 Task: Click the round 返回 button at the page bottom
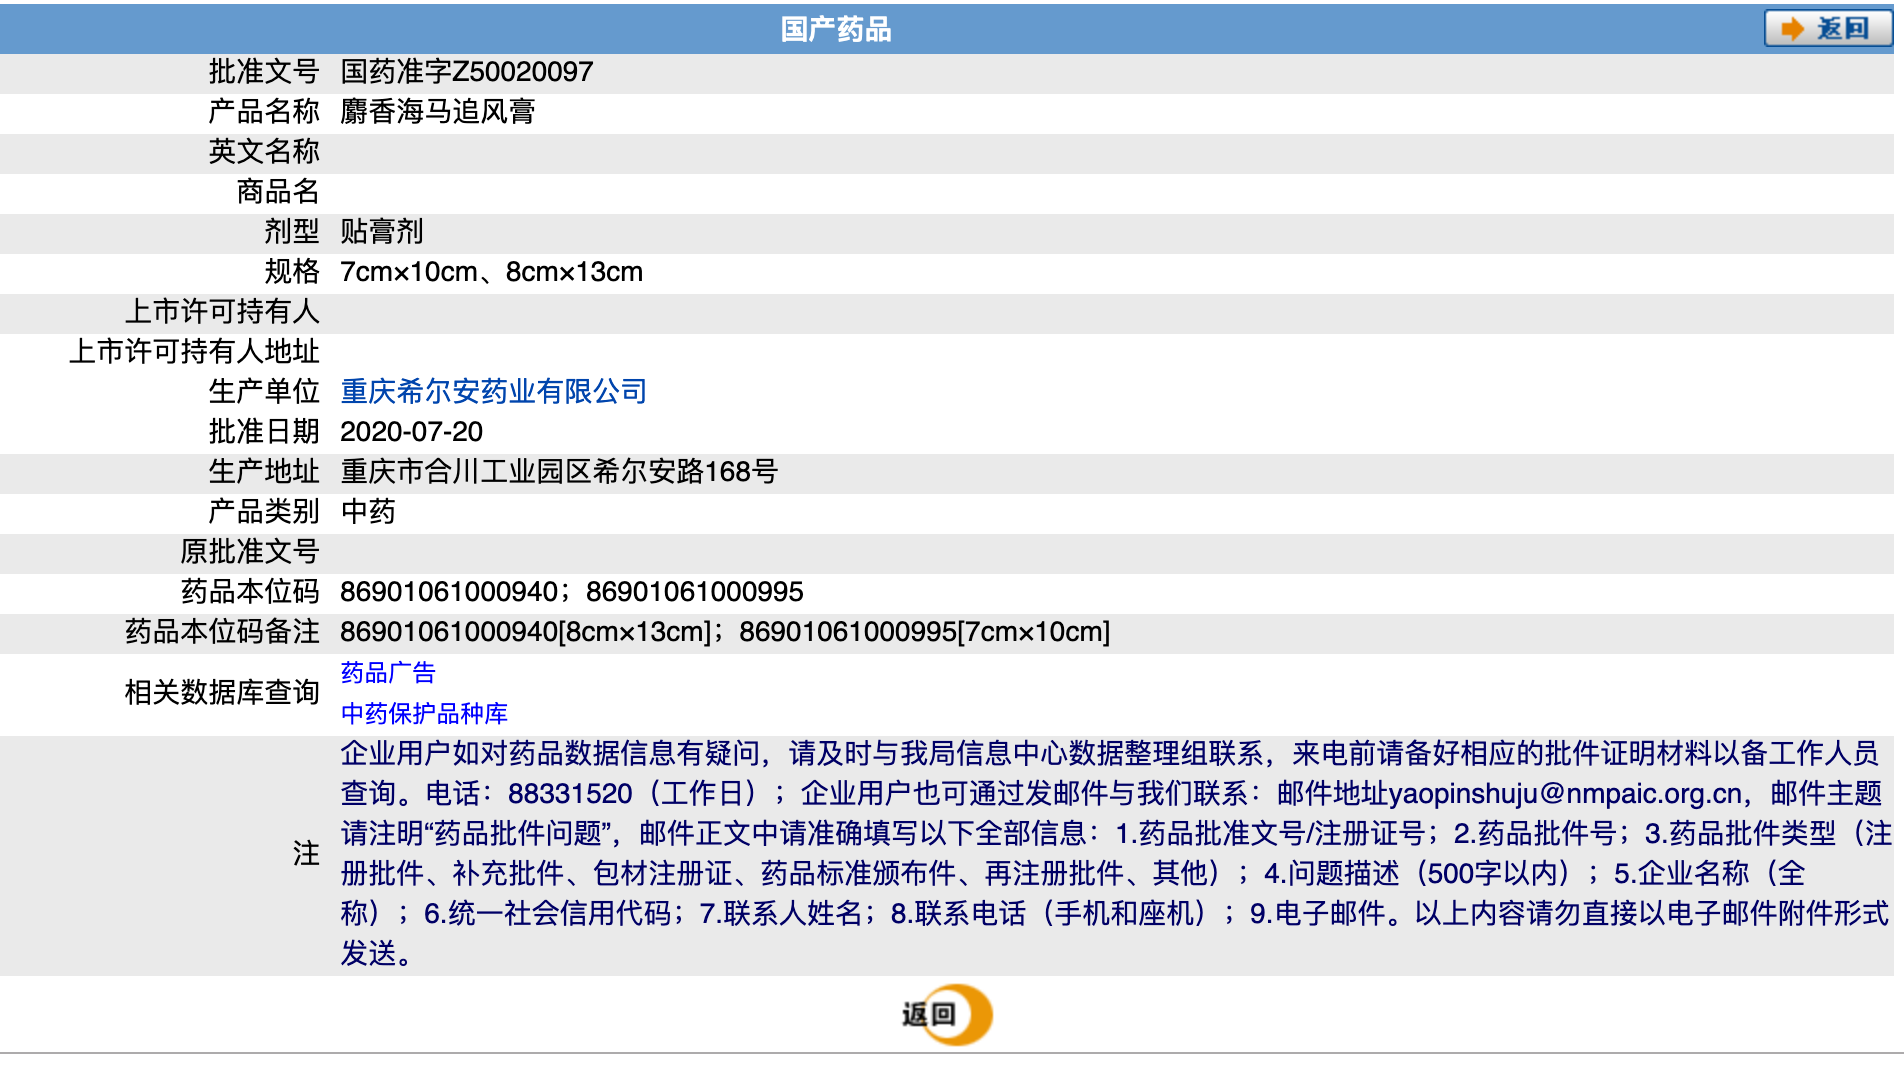946,1014
